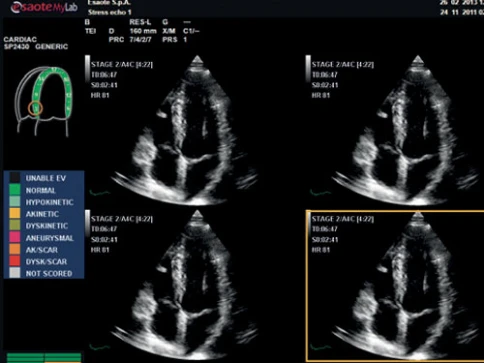This screenshot has width=484, height=363.
Task: Select the highlighted bottom-right echo clip
Action: coord(395,286)
